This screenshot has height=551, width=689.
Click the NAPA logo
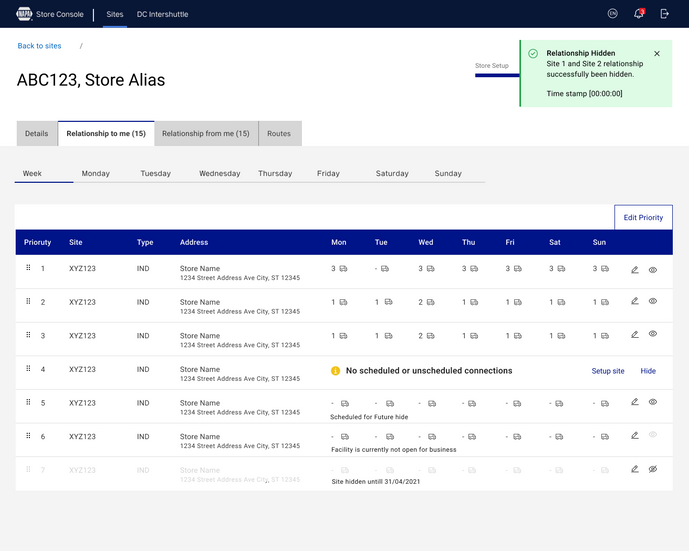pos(24,14)
